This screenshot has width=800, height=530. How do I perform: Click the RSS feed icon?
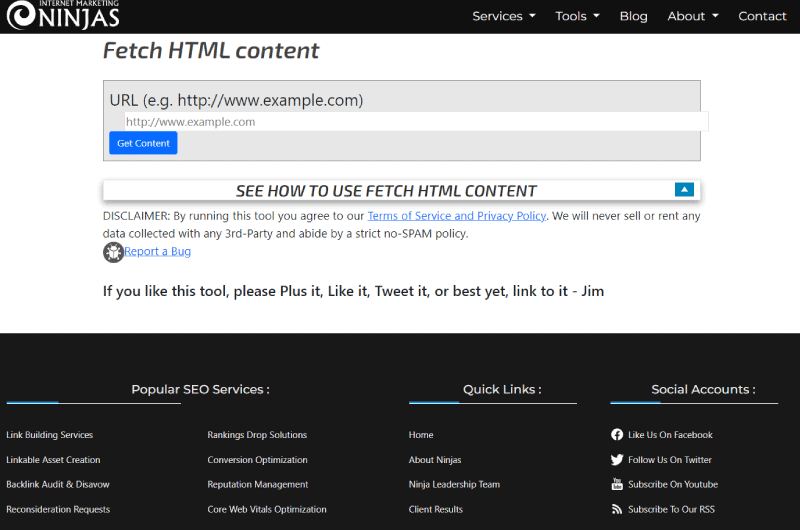(617, 509)
